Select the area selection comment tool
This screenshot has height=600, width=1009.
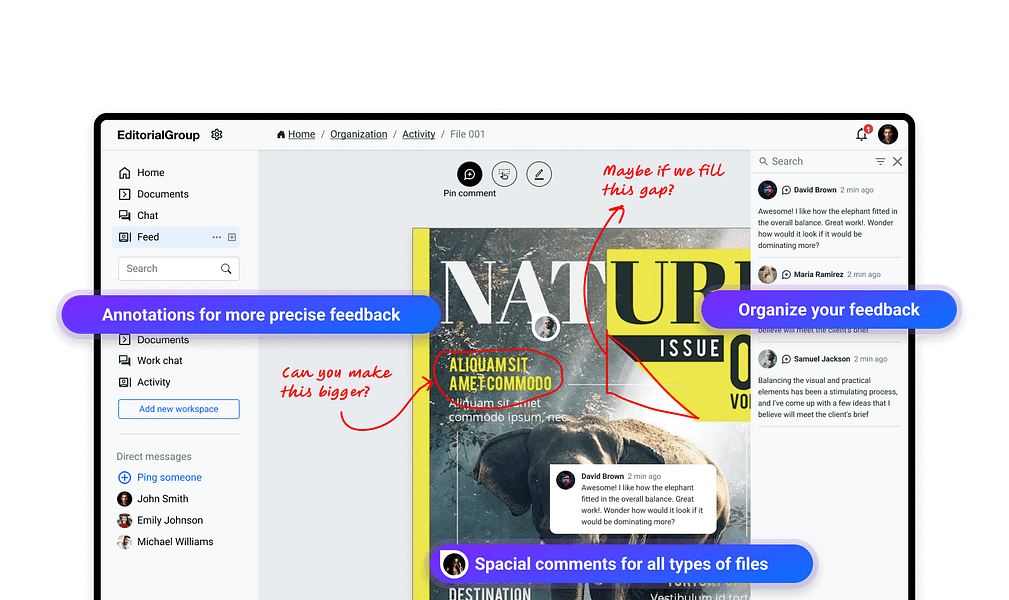(x=504, y=174)
